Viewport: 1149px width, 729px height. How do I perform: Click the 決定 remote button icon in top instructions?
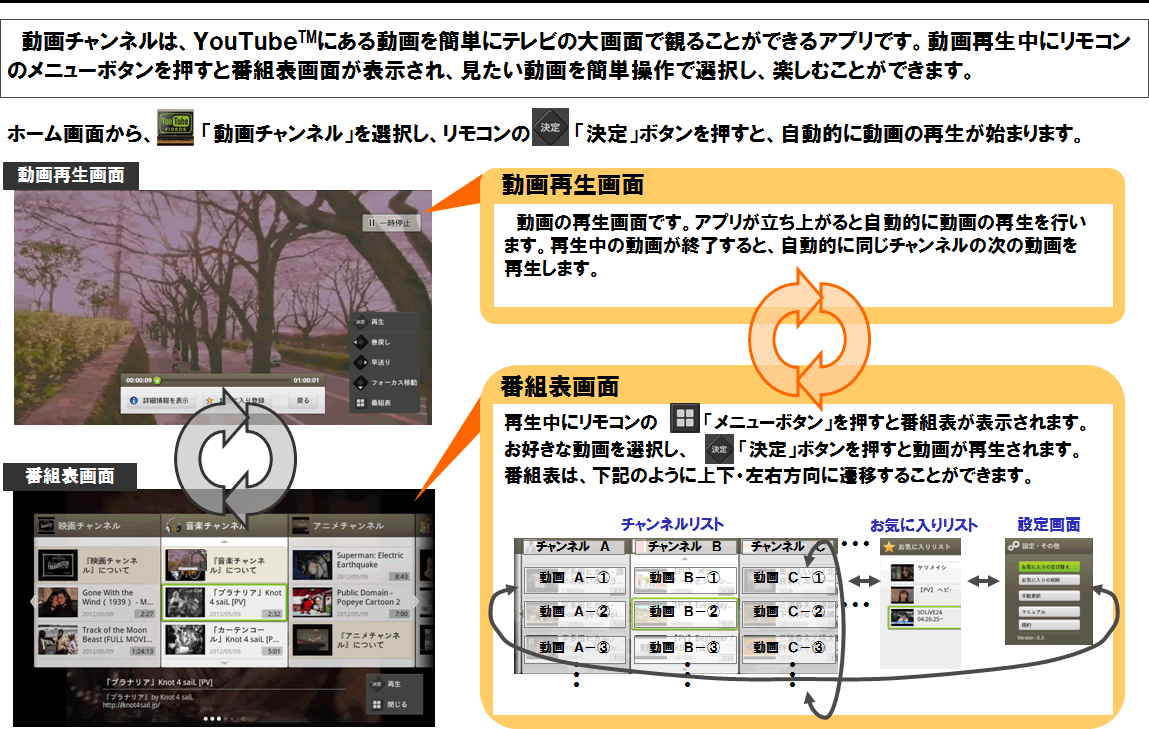pos(550,128)
